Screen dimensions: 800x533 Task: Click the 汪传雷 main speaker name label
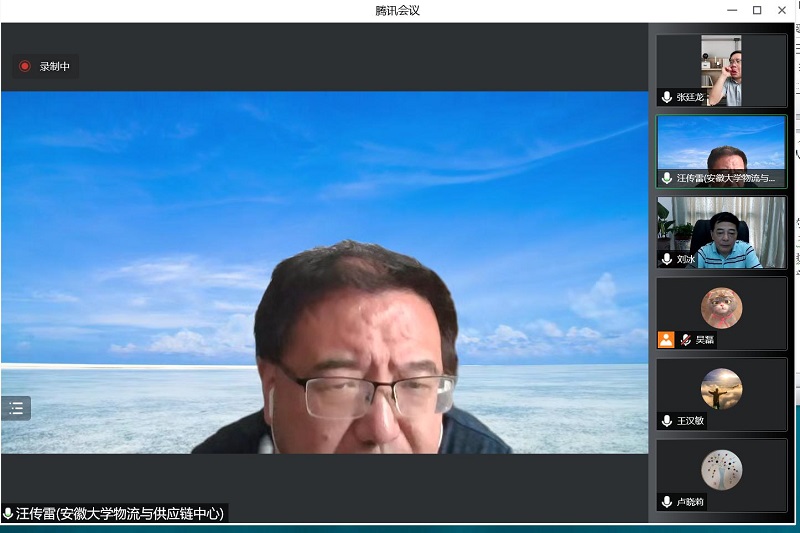(x=120, y=514)
